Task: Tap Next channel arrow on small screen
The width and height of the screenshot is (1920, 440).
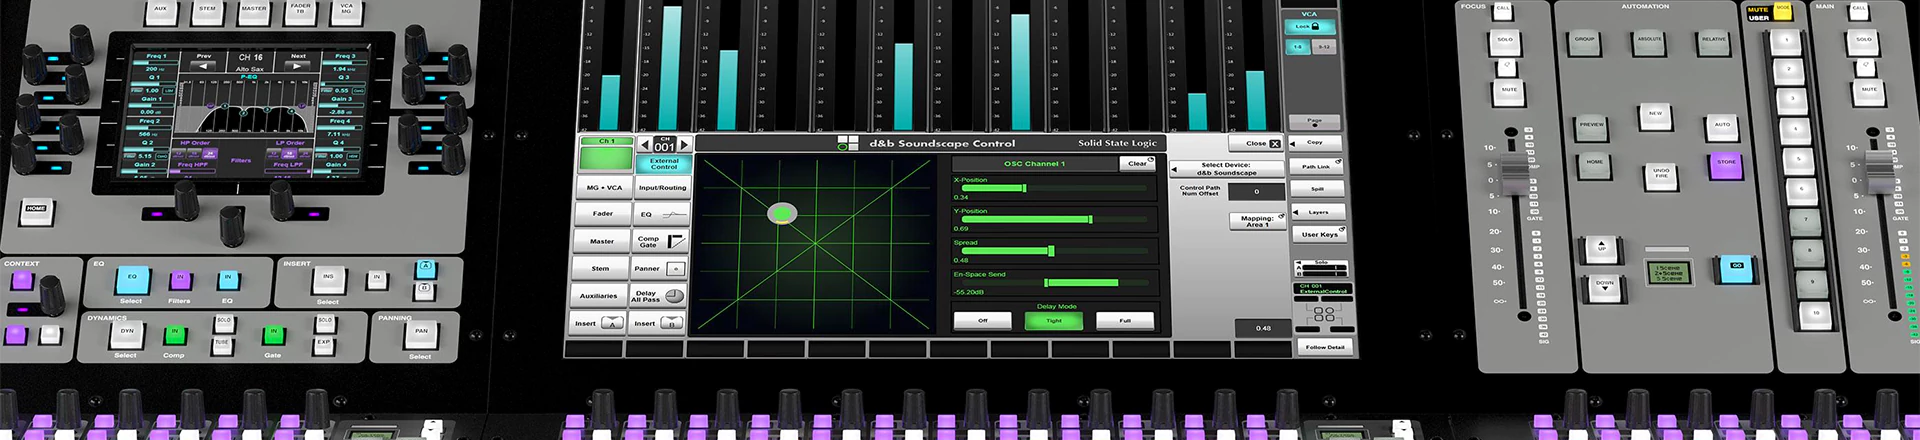Action: 298,65
